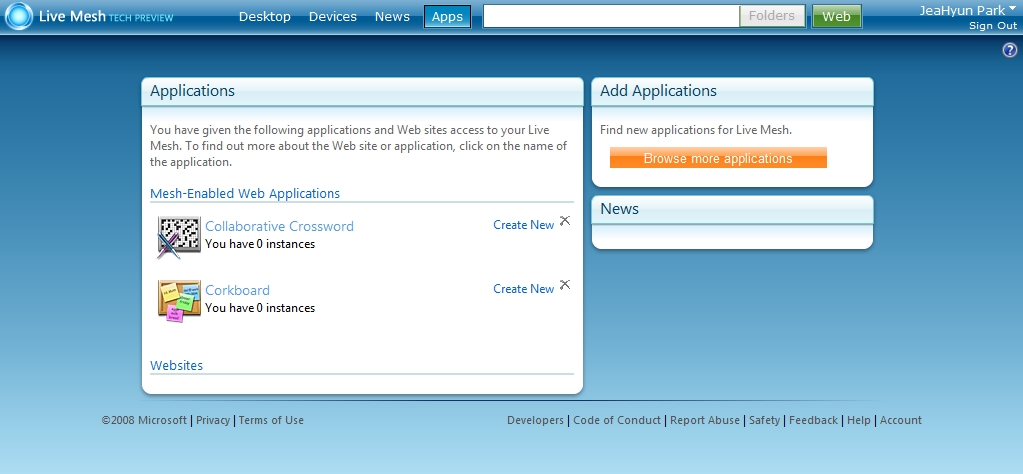Expand the JeaHyun Park user dropdown arrow
Screen dimensions: 1023x474
pyautogui.click(x=1012, y=10)
